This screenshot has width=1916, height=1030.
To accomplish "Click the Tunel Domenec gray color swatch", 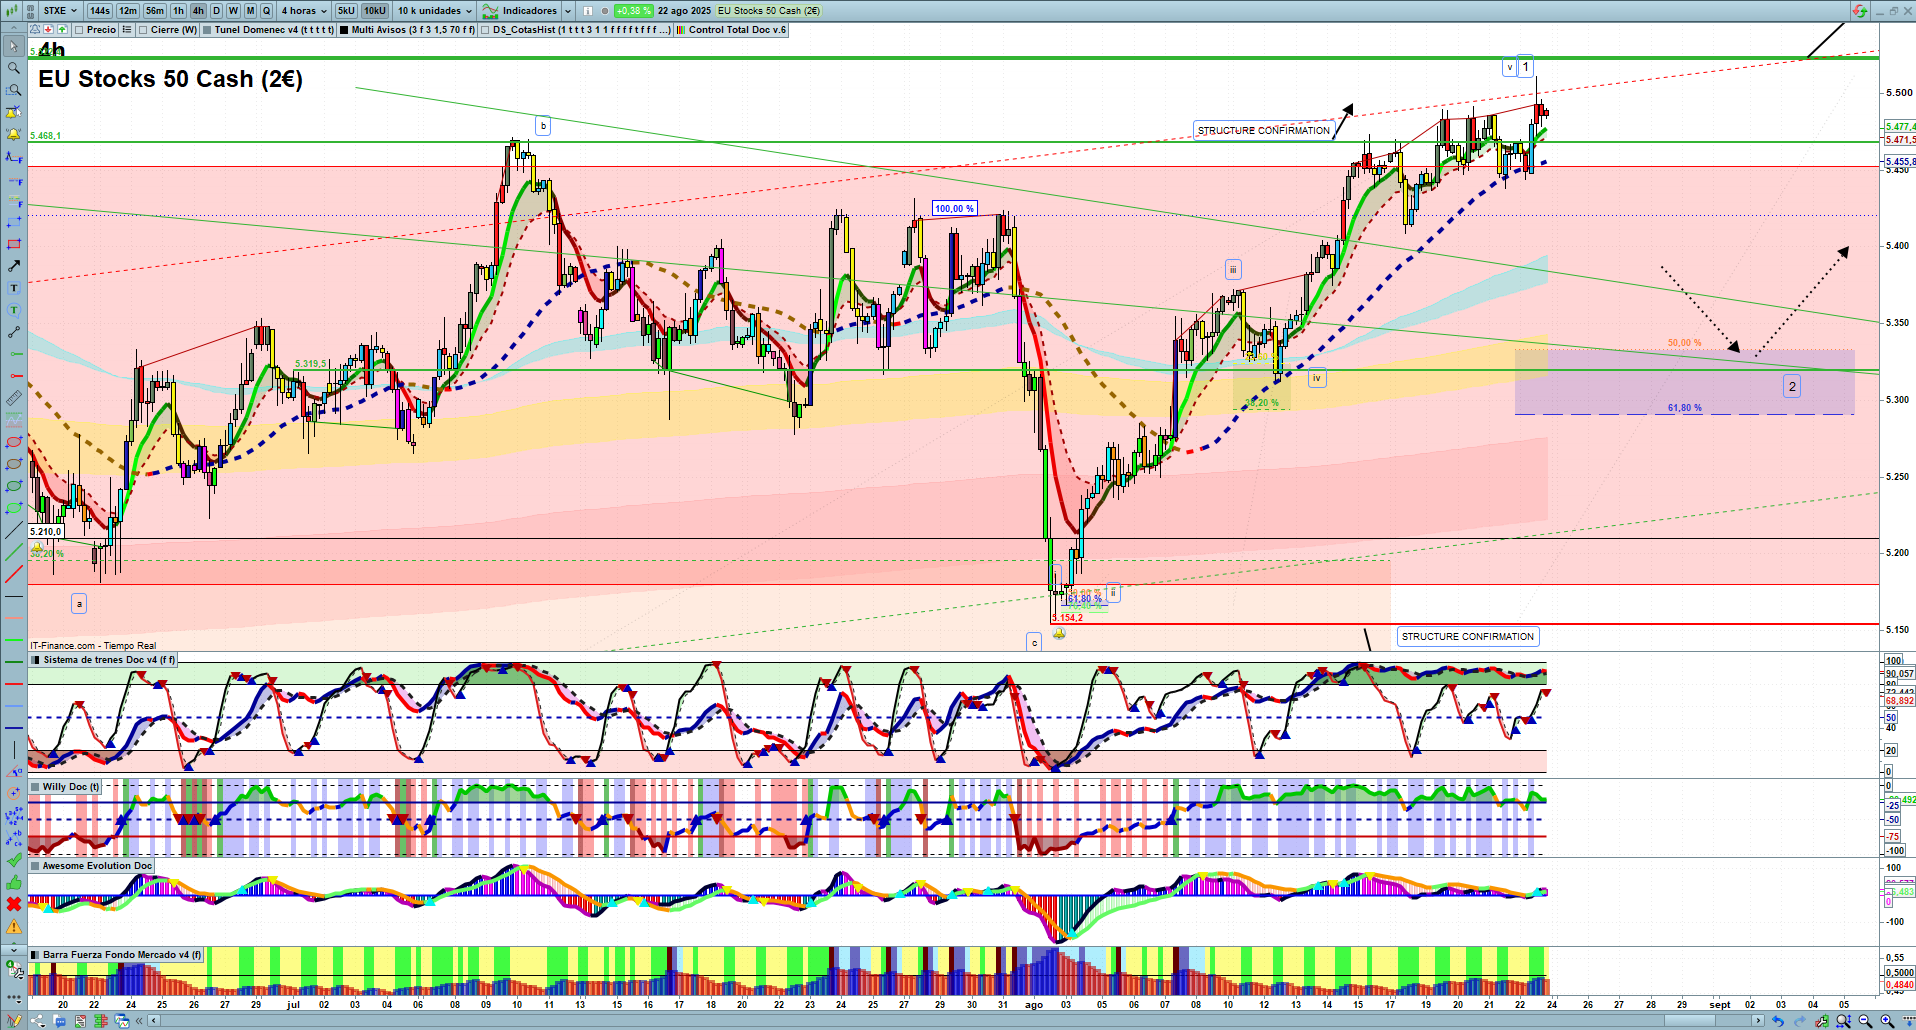I will pos(207,30).
